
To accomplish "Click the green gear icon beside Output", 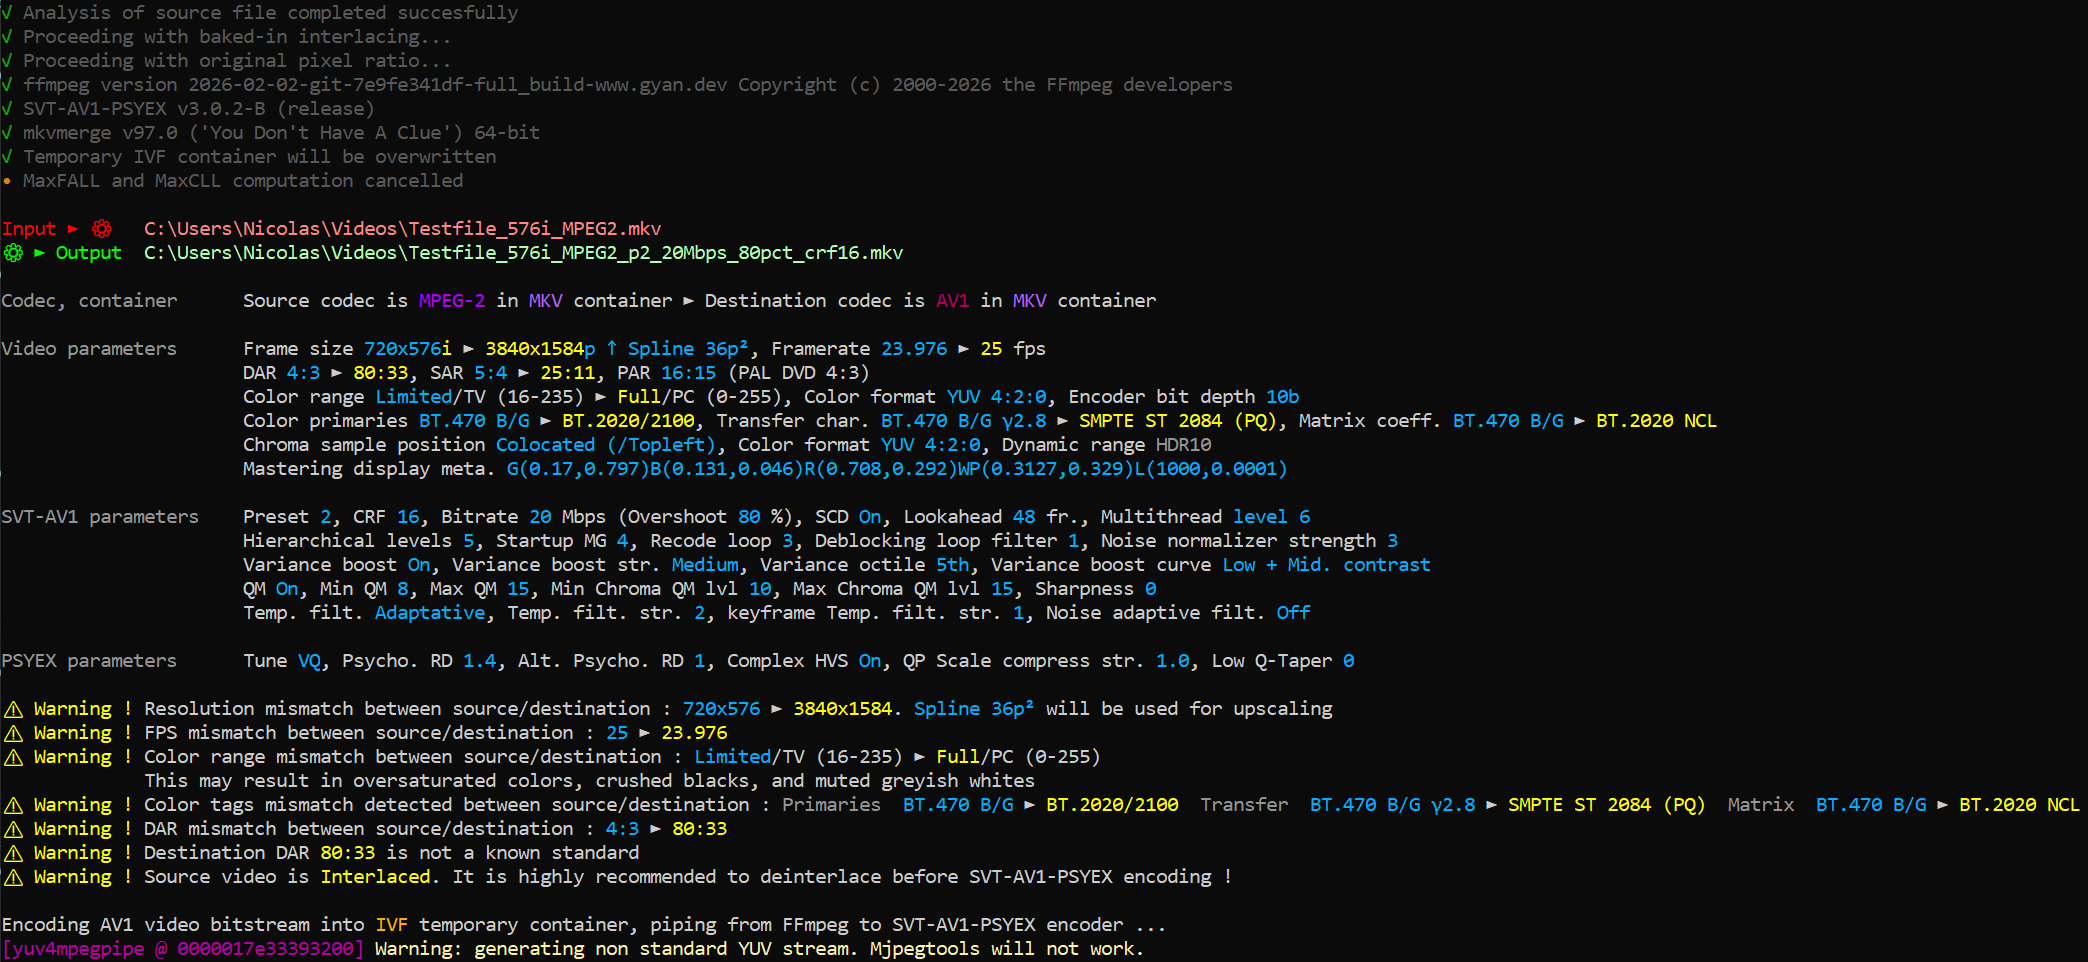I will (13, 253).
